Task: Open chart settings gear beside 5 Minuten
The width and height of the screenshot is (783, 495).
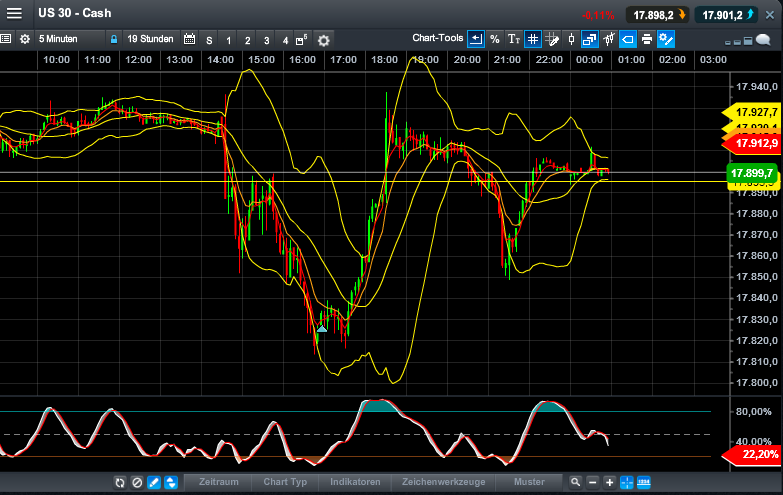Action: click(24, 39)
